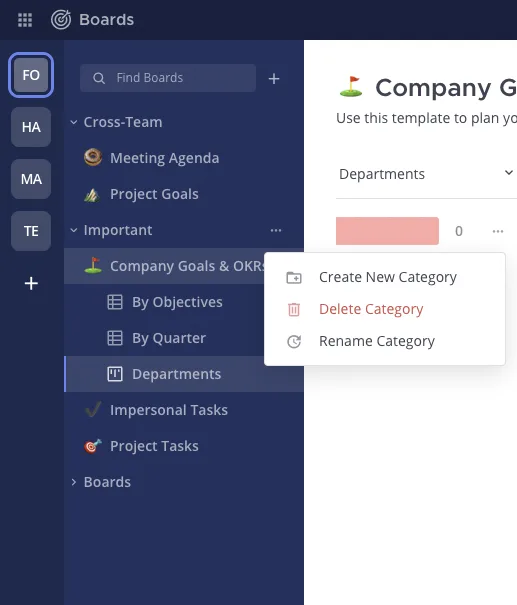Image resolution: width=517 pixels, height=605 pixels.
Task: Click the Cross-Team category label
Action: (x=123, y=122)
